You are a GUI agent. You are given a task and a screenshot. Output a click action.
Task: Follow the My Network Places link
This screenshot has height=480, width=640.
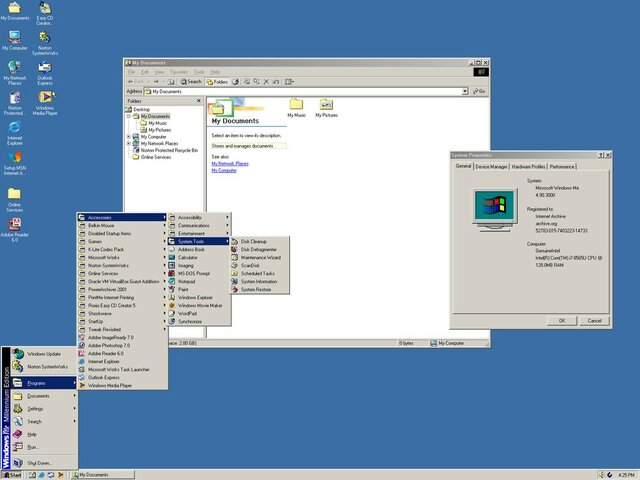pos(230,164)
